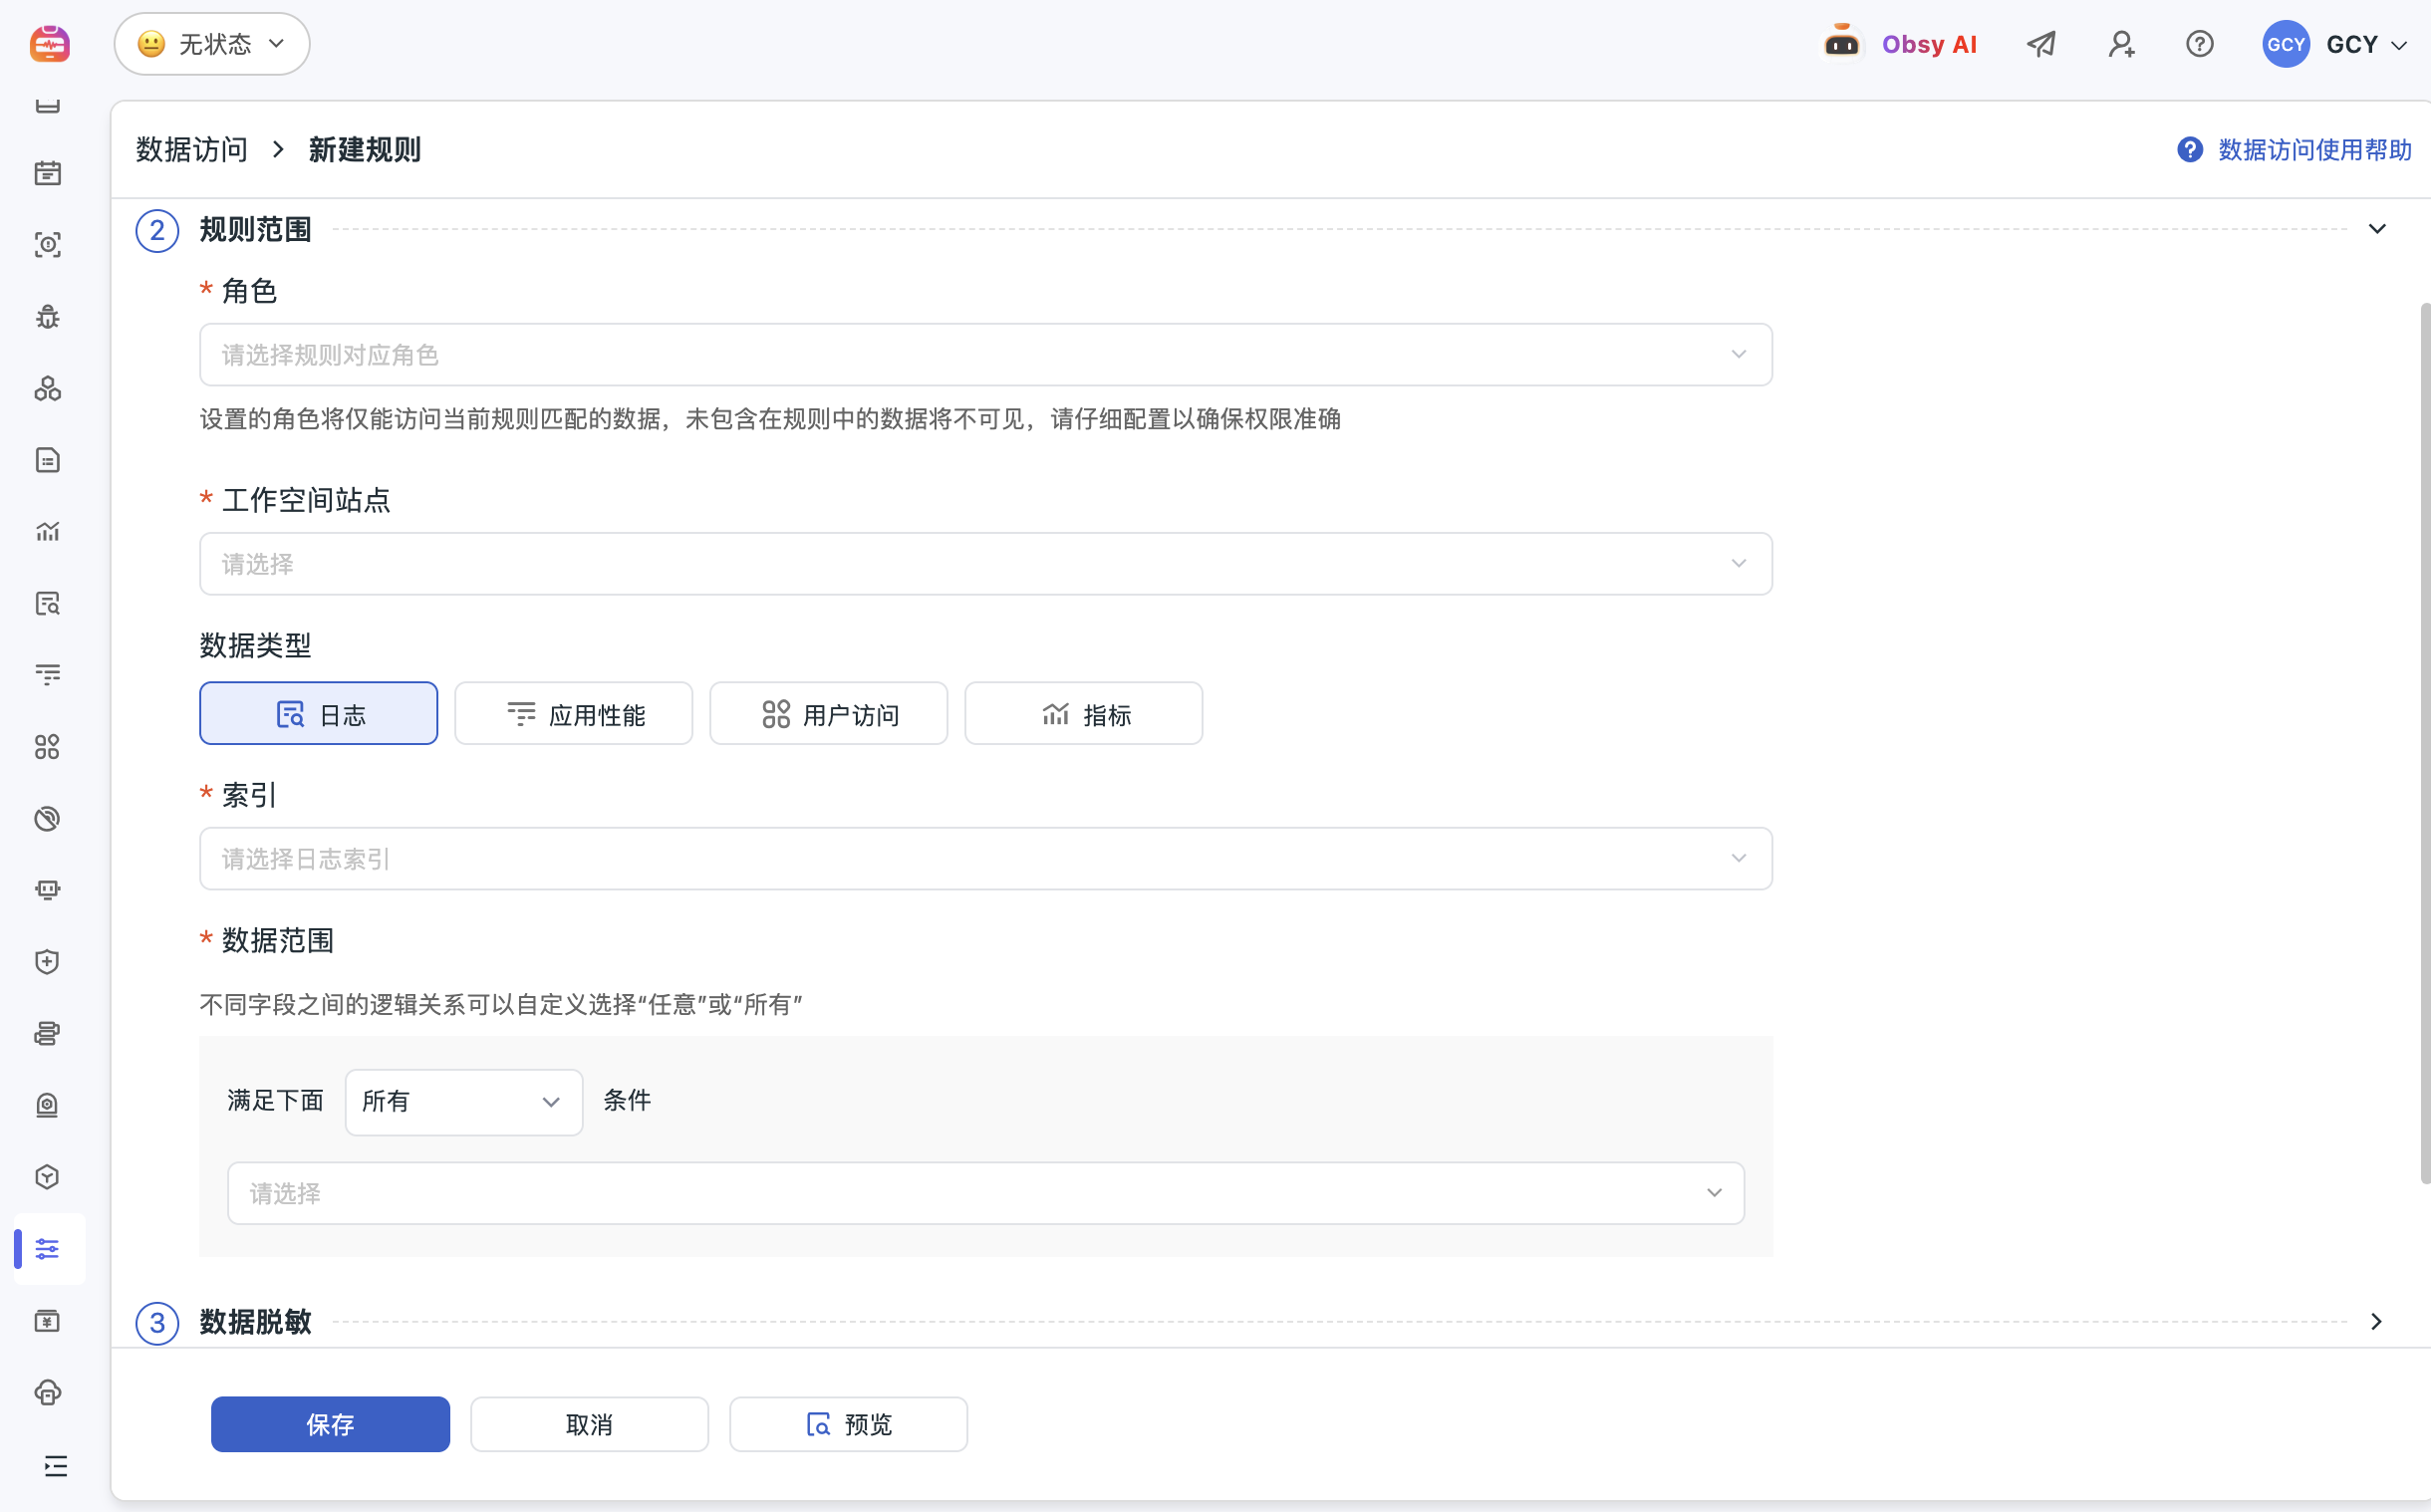Open the metrics chart sidebar icon

coord(48,532)
